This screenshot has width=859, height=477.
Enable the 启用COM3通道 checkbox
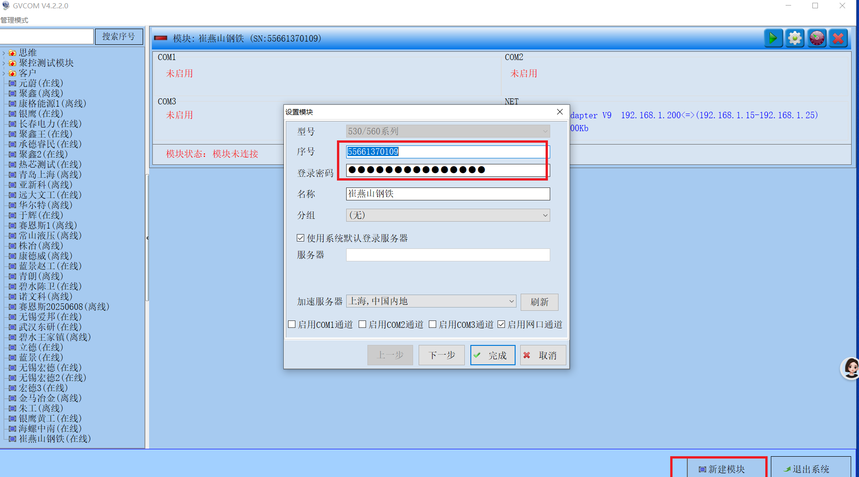tap(432, 324)
